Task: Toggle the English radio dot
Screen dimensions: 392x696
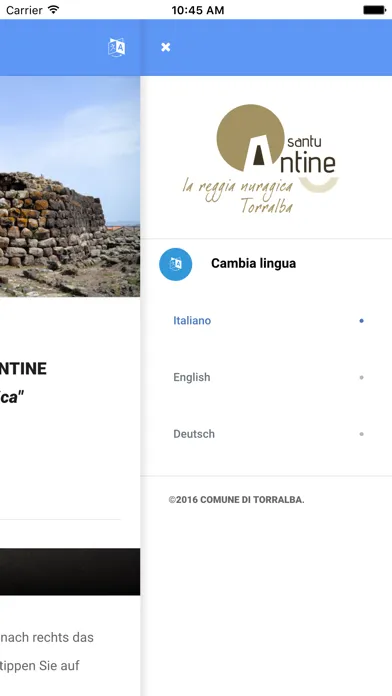Action: [x=361, y=377]
